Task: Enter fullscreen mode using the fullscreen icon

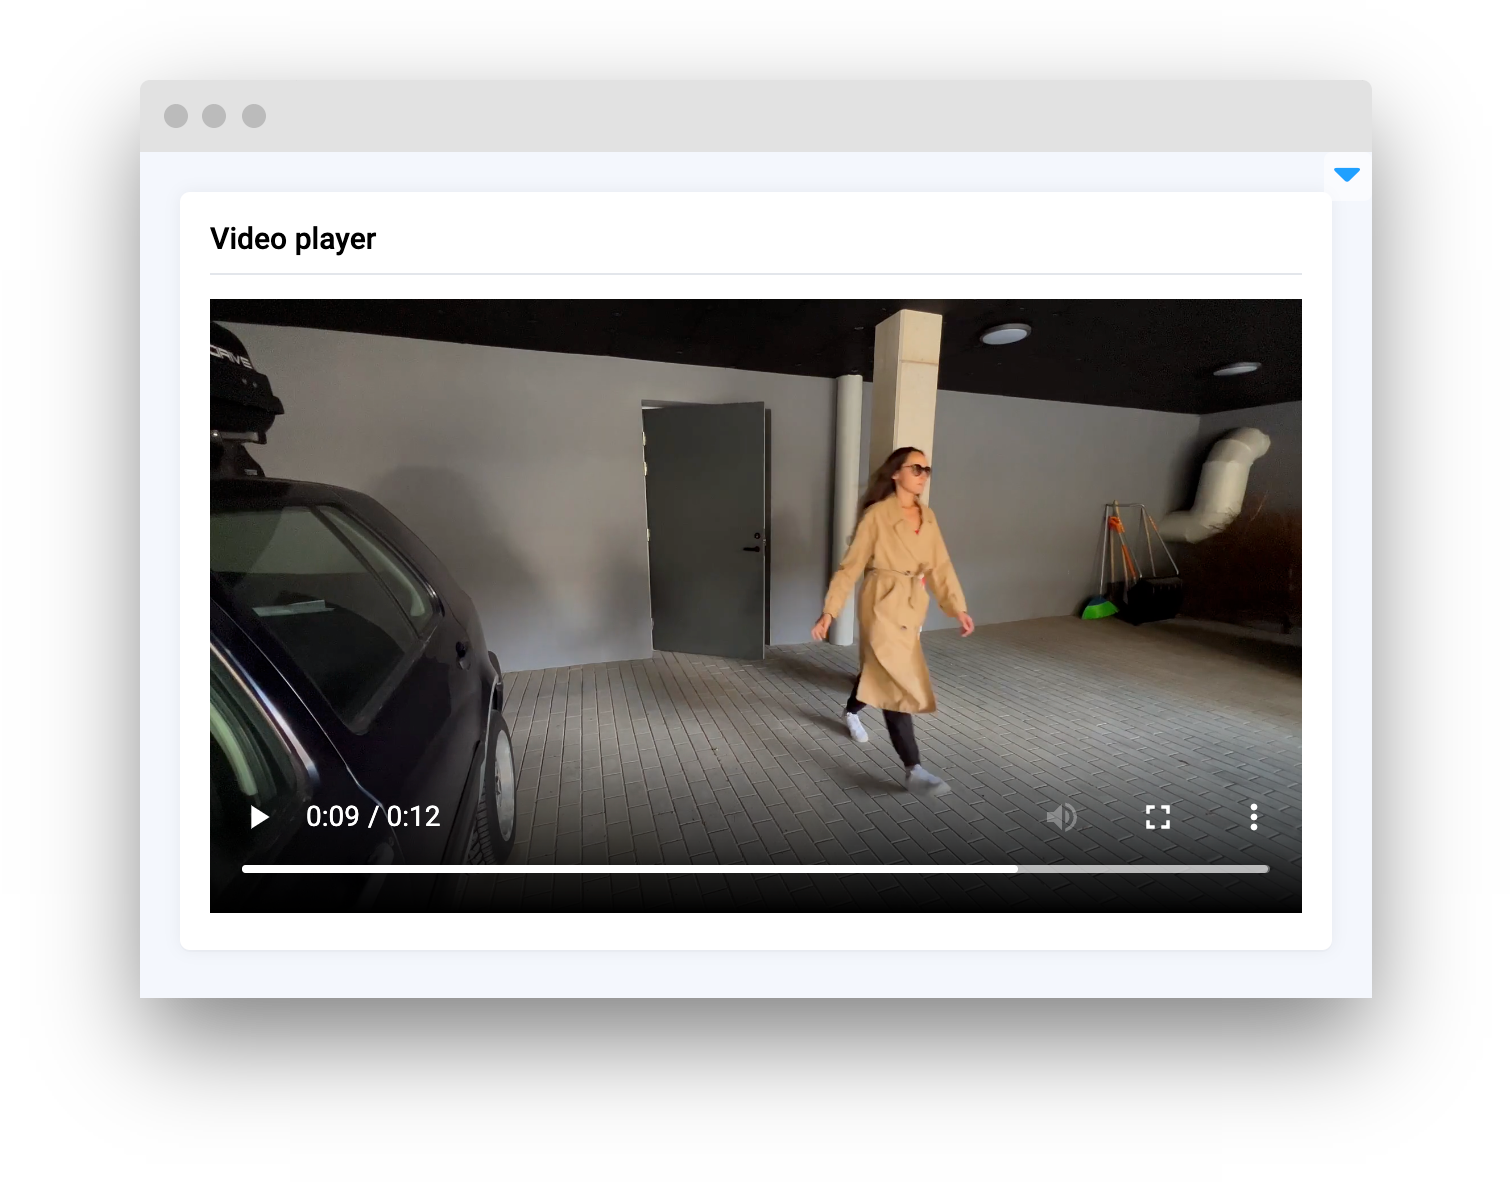Action: click(1157, 817)
